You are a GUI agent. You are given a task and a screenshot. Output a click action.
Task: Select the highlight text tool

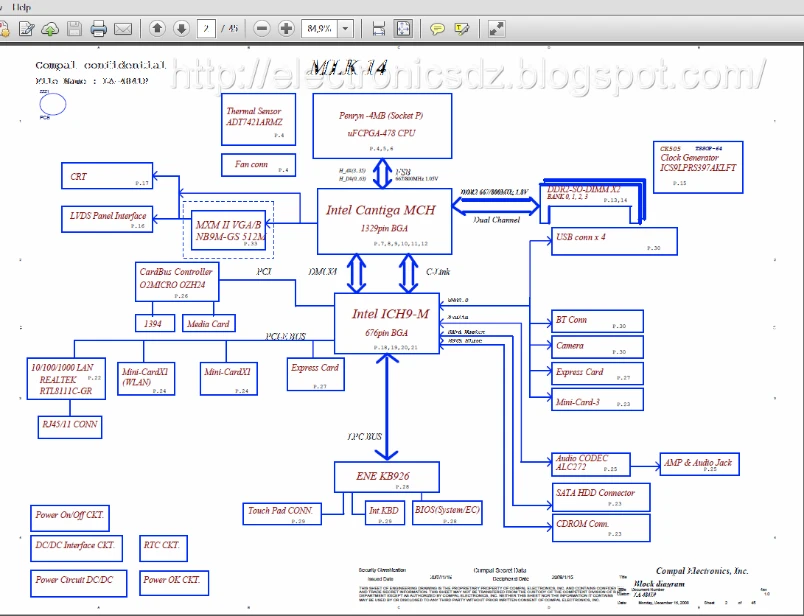coord(462,29)
